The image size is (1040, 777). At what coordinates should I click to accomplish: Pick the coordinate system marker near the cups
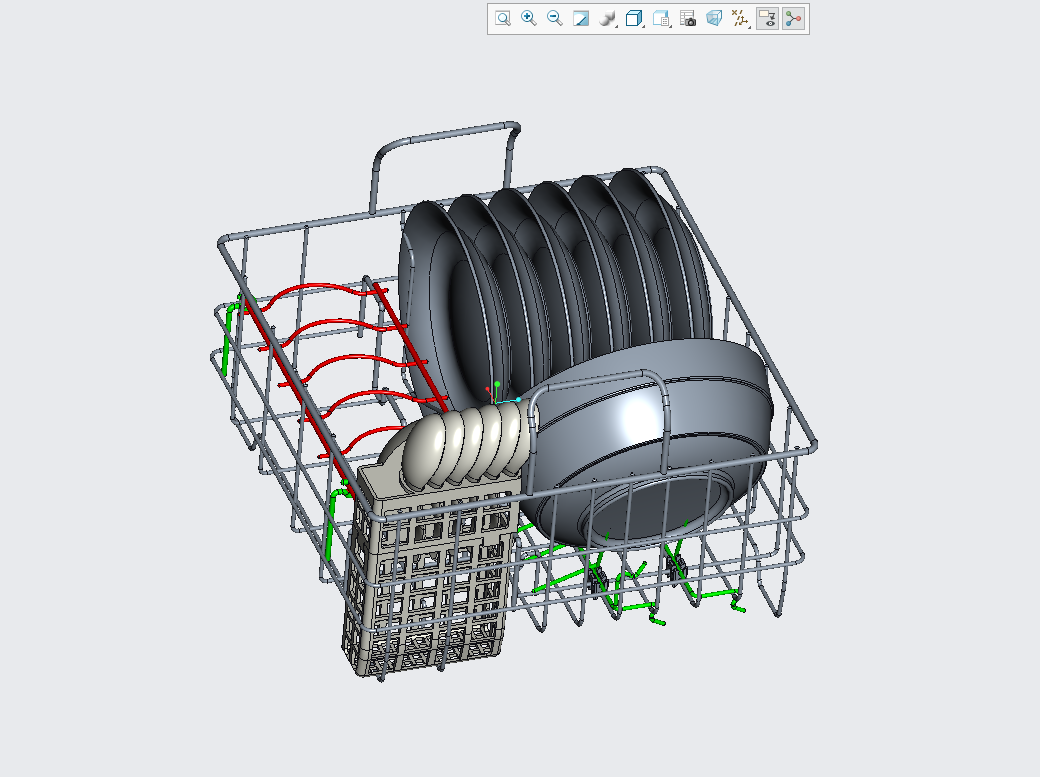501,394
